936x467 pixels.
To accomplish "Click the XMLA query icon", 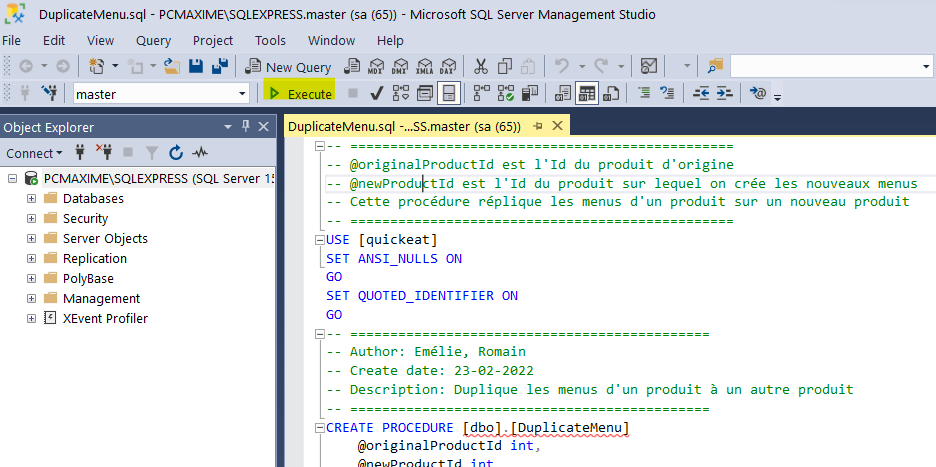I will (424, 66).
